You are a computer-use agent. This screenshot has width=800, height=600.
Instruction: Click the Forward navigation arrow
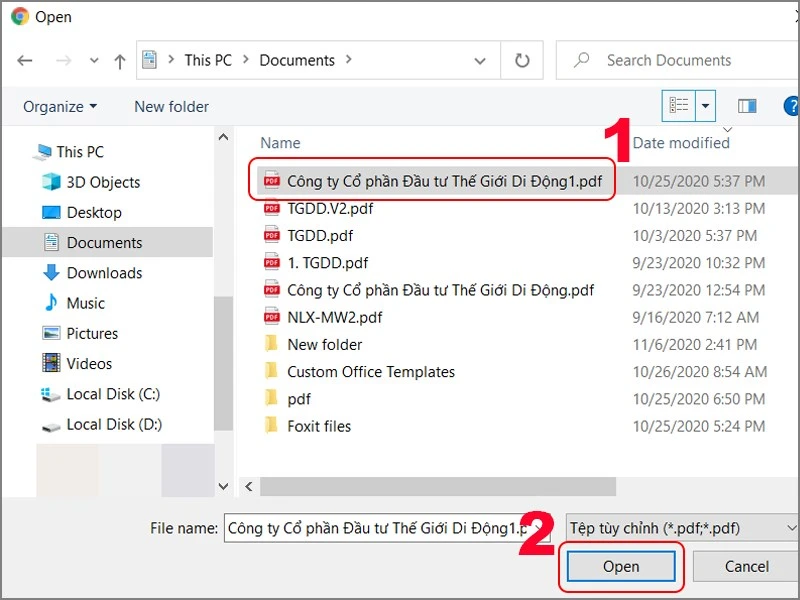pyautogui.click(x=63, y=61)
